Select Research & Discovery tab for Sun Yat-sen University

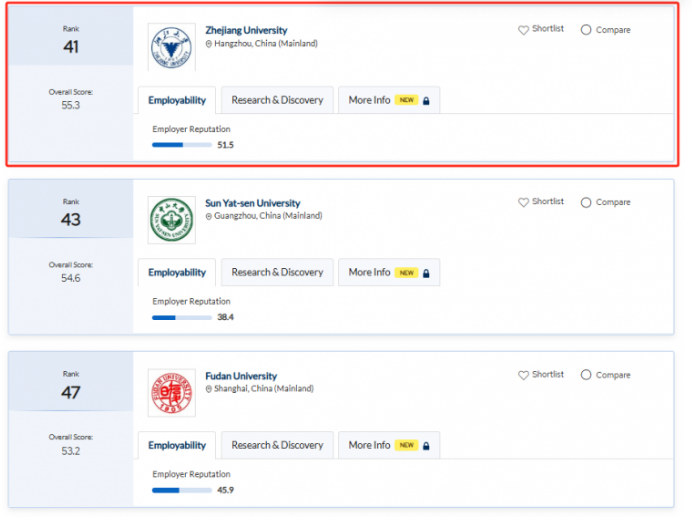point(277,272)
